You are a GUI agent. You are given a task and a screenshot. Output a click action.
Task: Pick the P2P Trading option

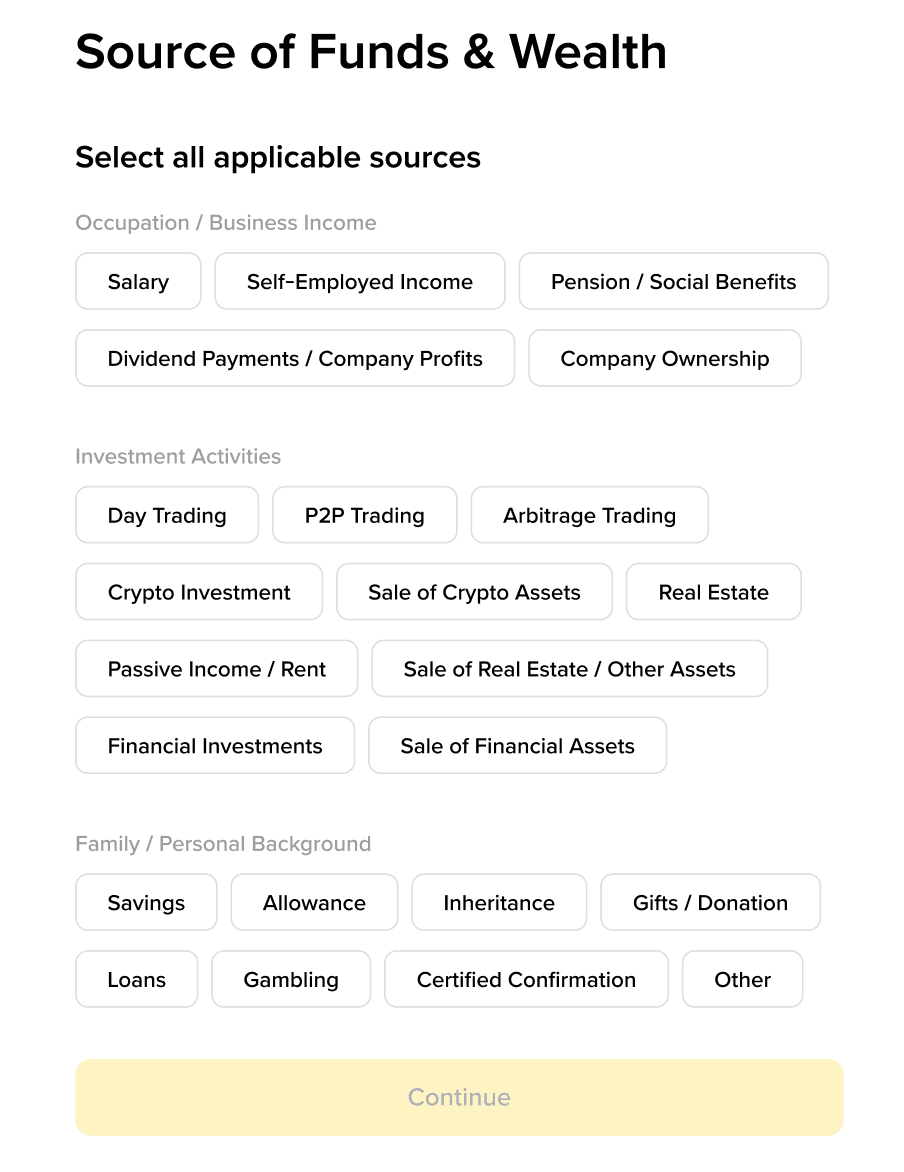pos(364,516)
